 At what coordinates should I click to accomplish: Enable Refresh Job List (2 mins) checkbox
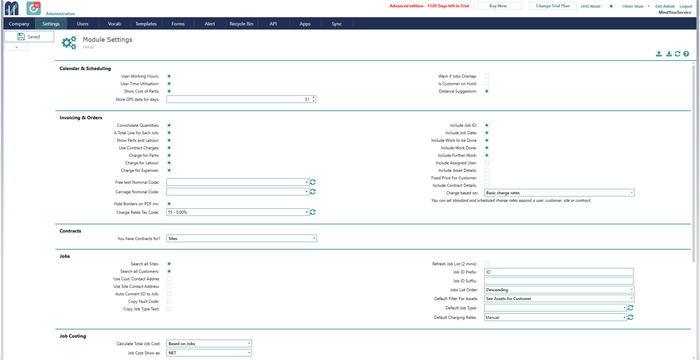pyautogui.click(x=487, y=264)
